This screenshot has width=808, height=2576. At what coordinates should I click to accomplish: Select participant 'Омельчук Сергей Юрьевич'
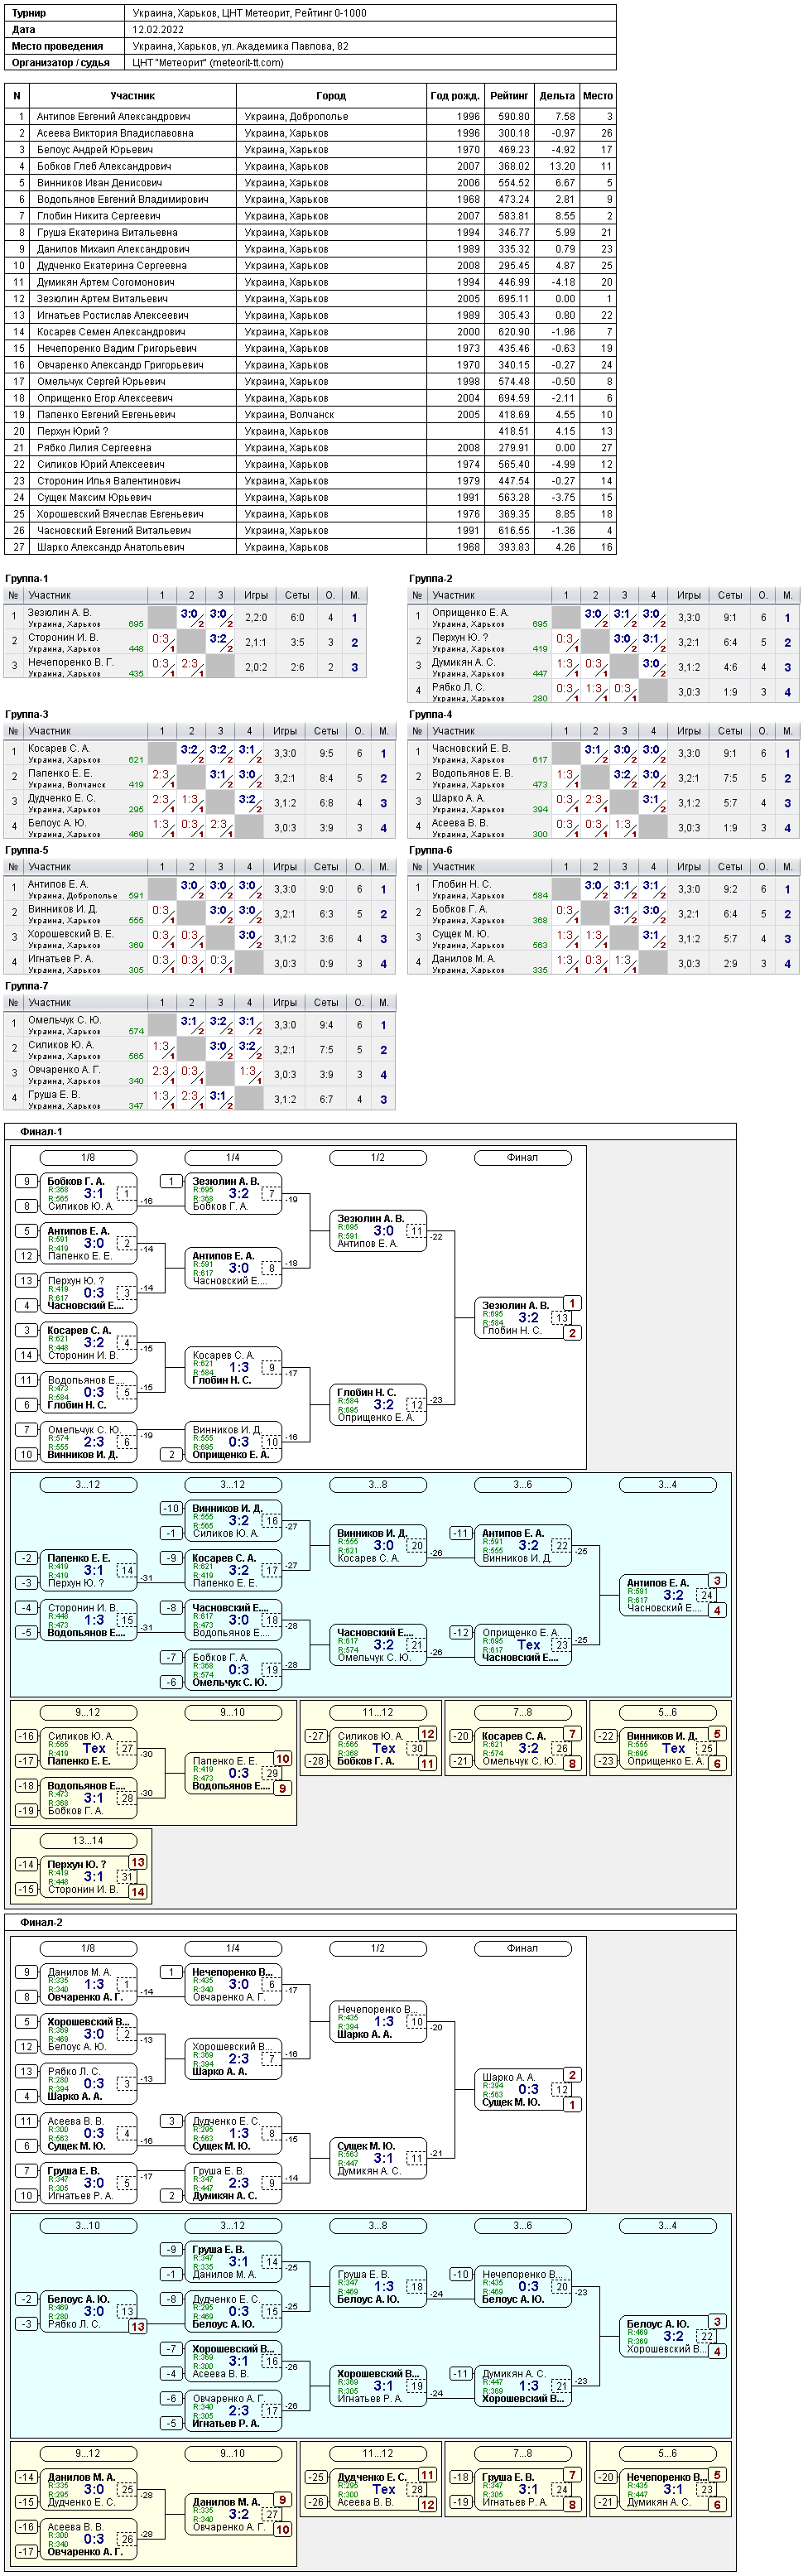[x=101, y=381]
